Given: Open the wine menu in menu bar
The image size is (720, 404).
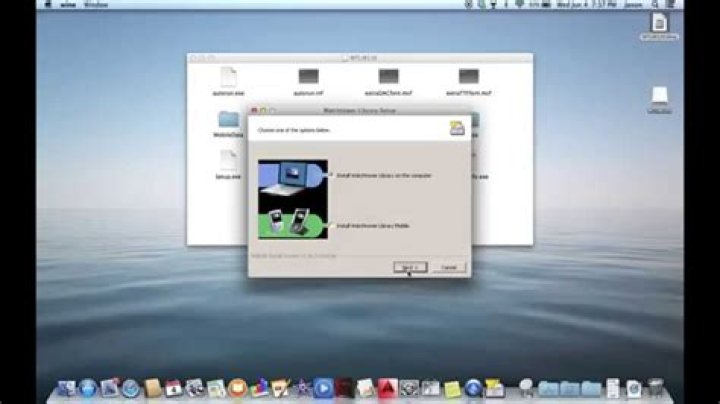Looking at the screenshot, I should 72,4.
